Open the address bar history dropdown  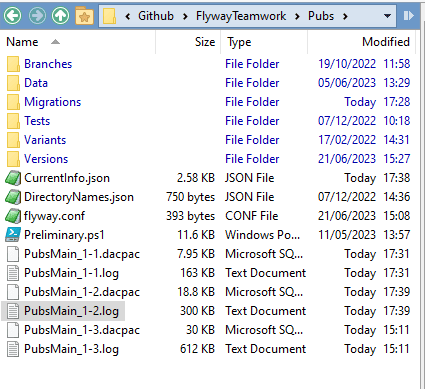[x=387, y=16]
